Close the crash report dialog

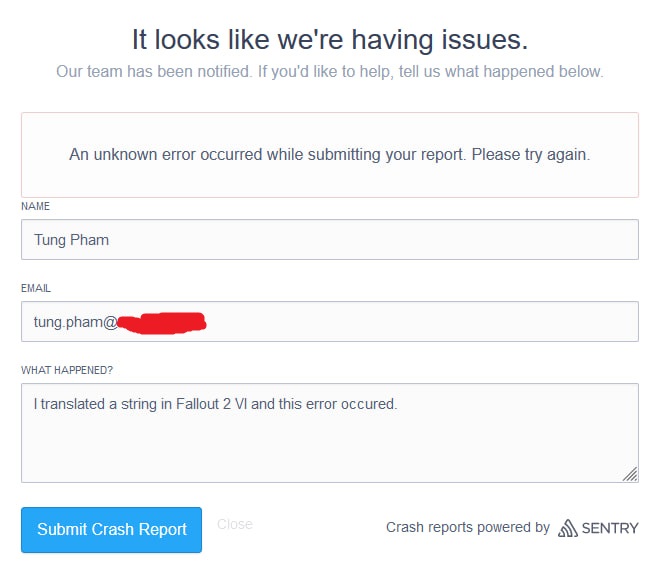click(235, 524)
